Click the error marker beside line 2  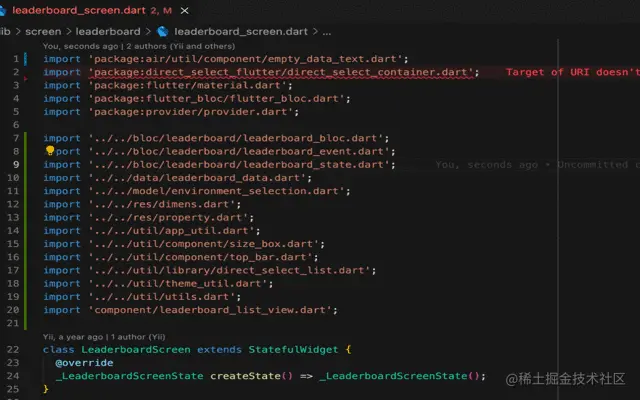click(26, 78)
